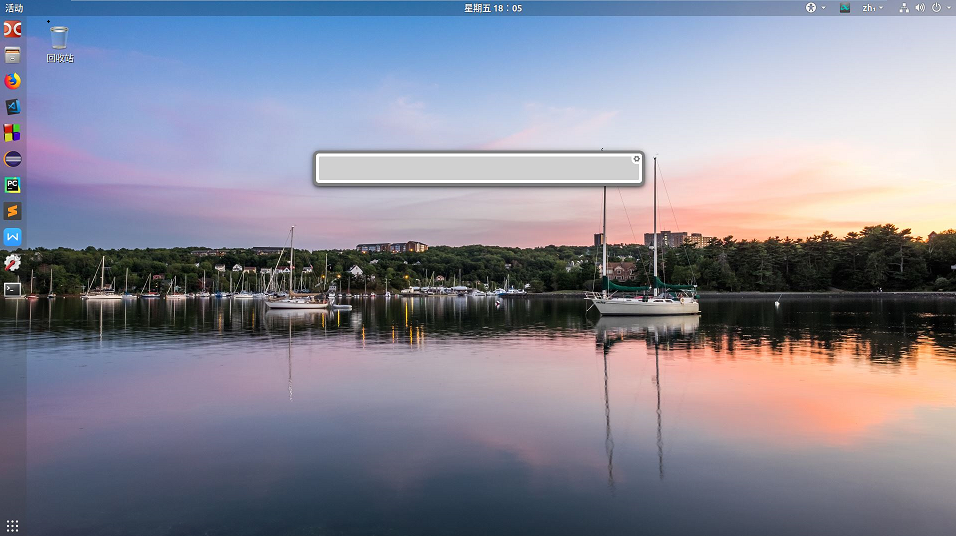956x536 pixels.
Task: Open the power system menu
Action: (x=936, y=8)
